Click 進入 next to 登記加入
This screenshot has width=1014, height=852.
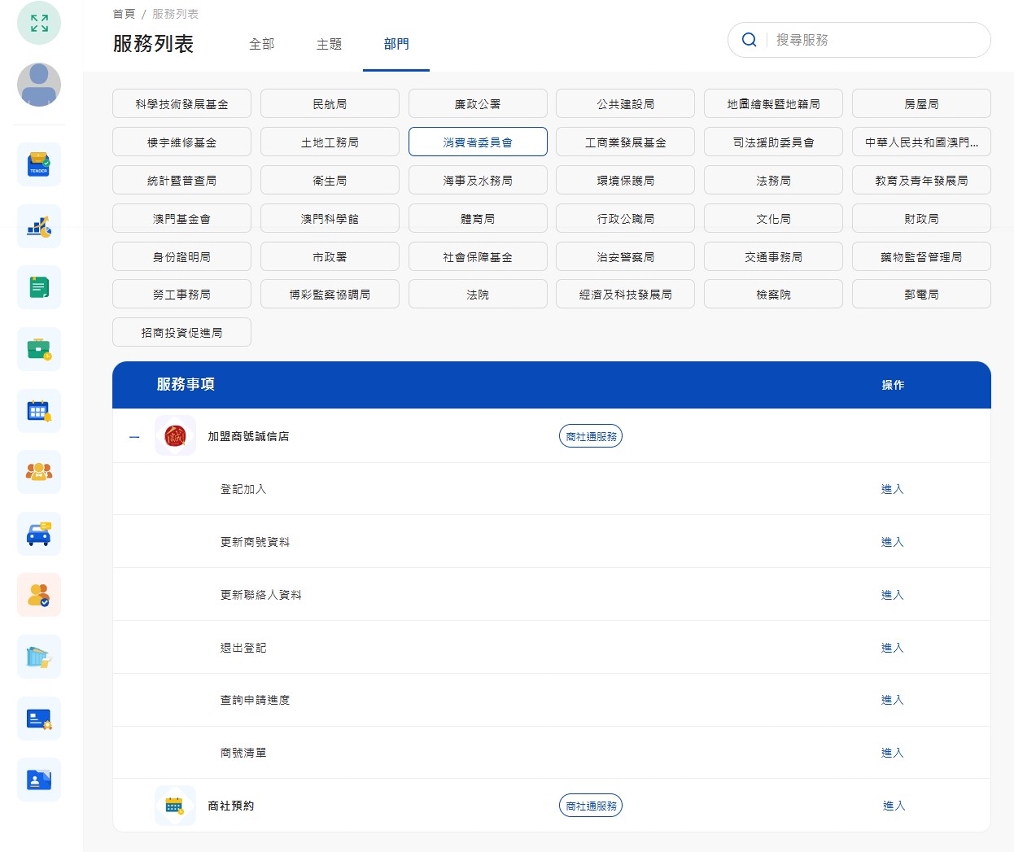pos(891,489)
